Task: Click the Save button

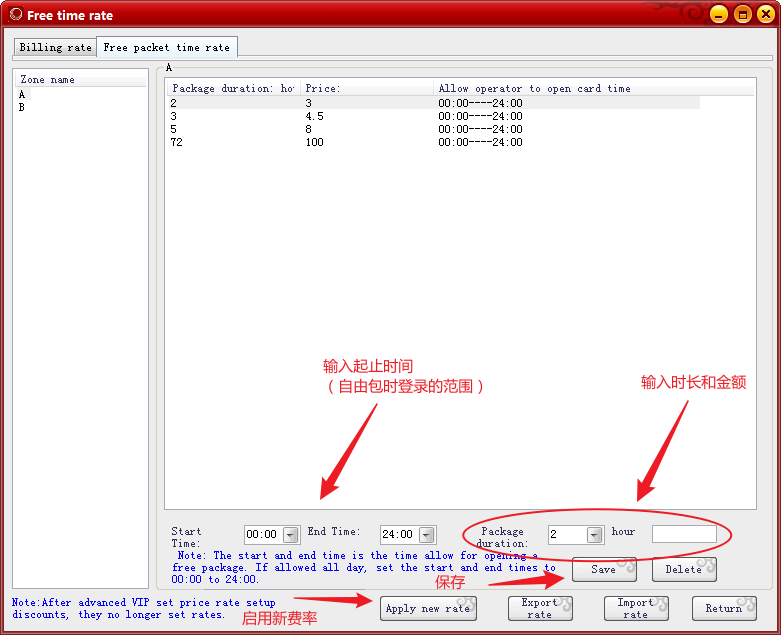Action: tap(604, 569)
